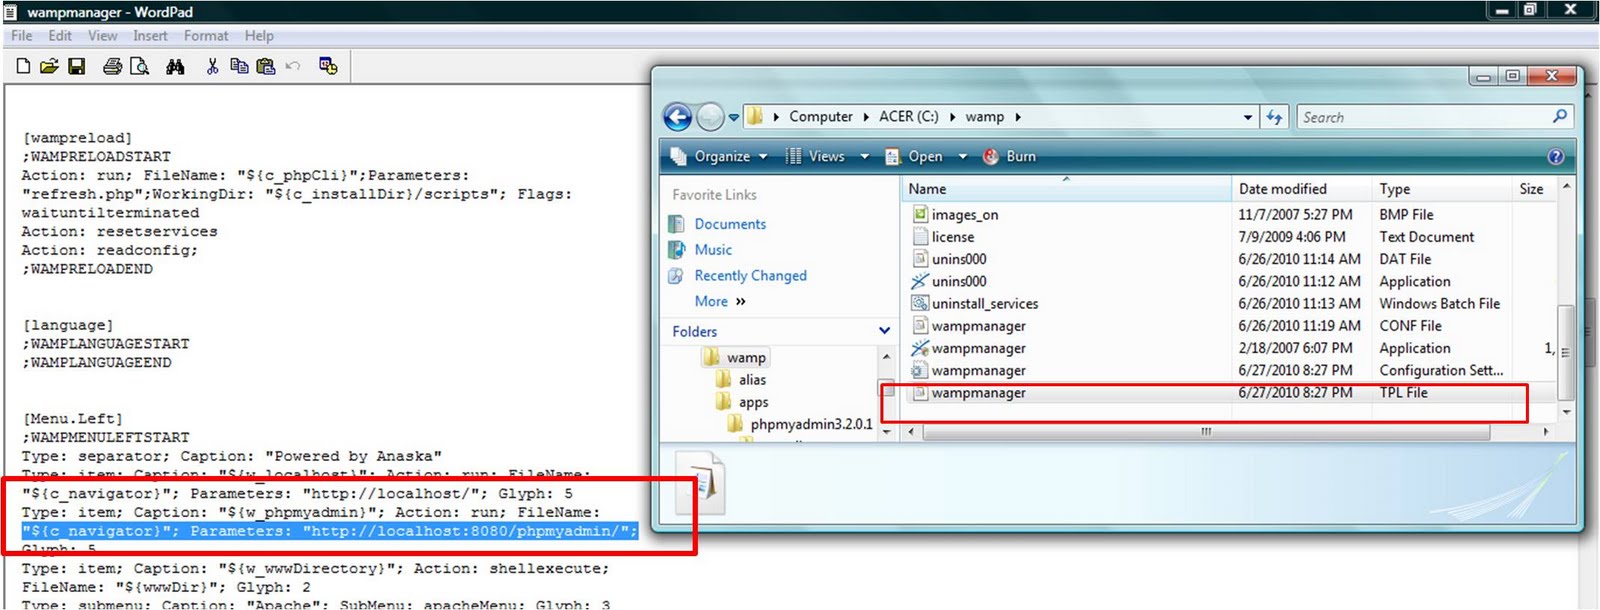Expand the arrow after Computer in address bar
Viewport: 1600px width, 610px height.
click(x=866, y=117)
